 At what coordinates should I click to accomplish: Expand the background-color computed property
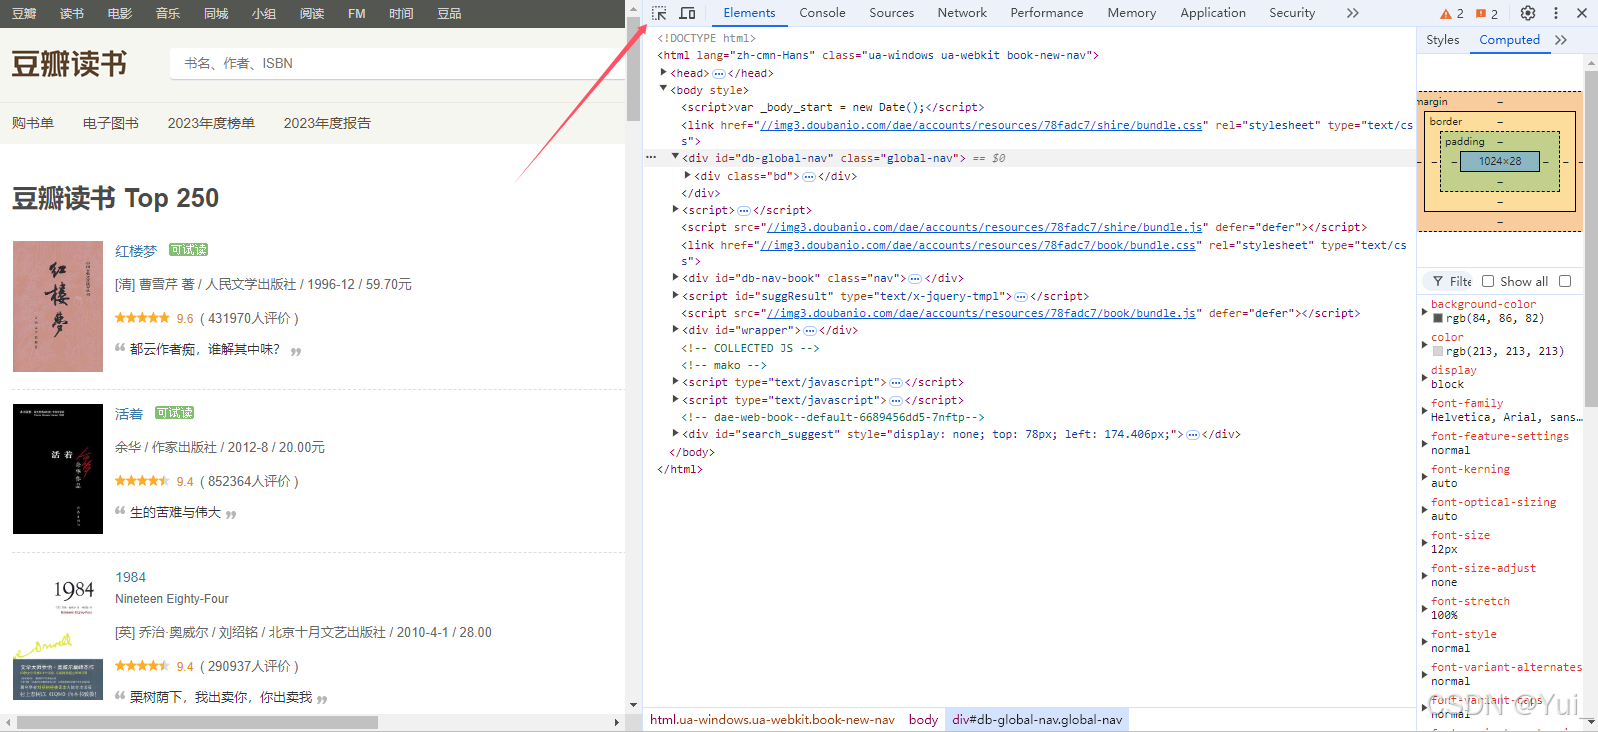pyautogui.click(x=1425, y=311)
